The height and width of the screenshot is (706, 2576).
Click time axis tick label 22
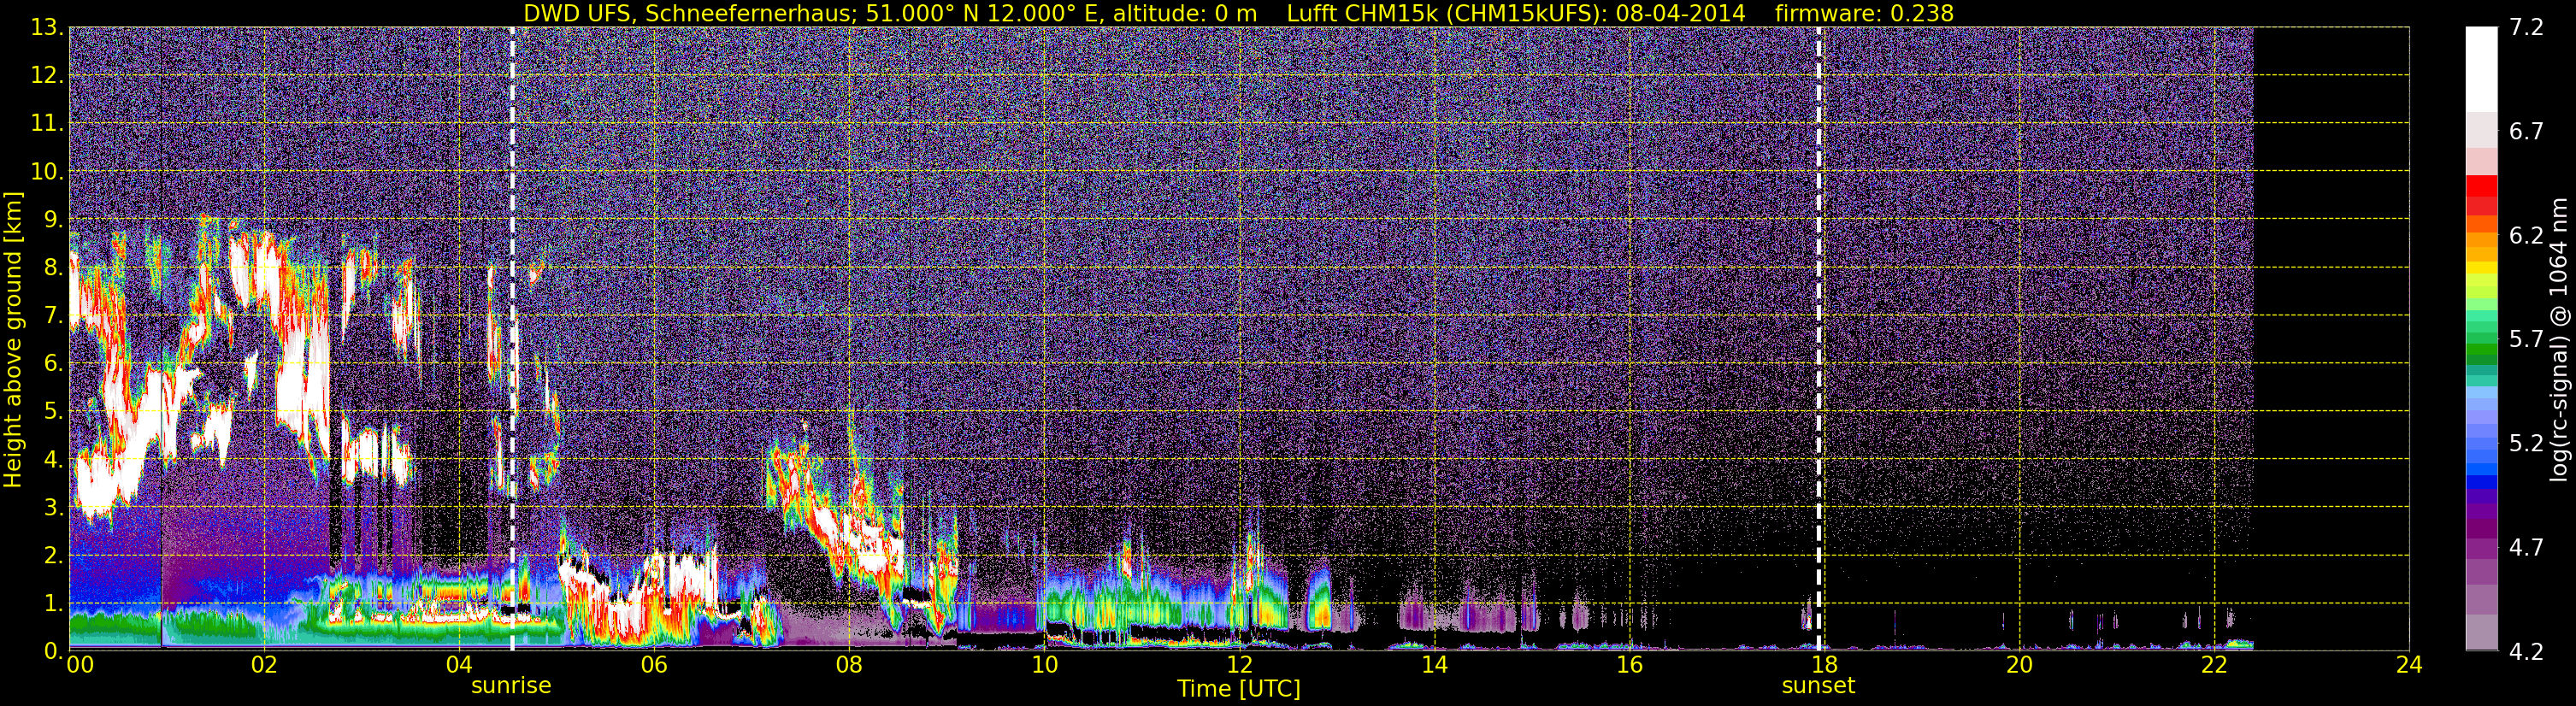tap(2214, 665)
